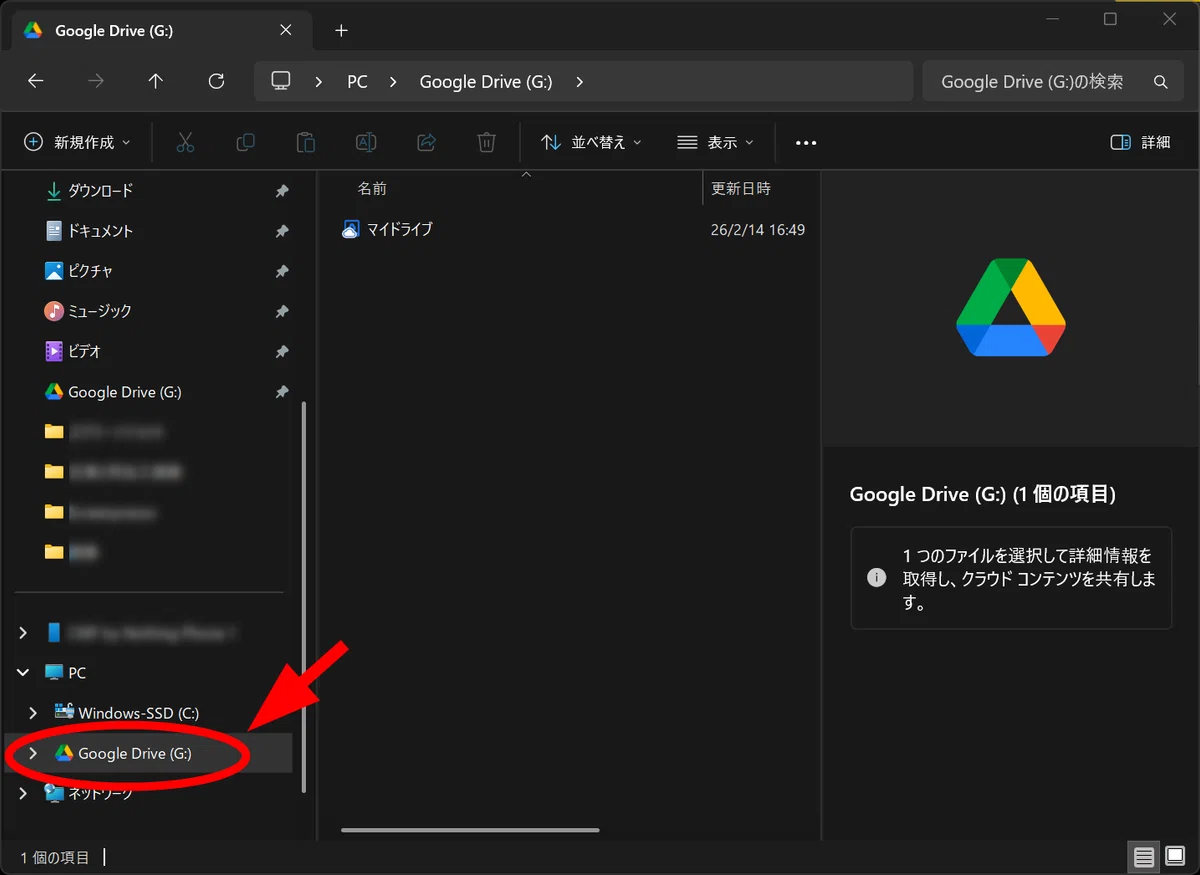Click the Google Drive logo in details pane

[1011, 308]
